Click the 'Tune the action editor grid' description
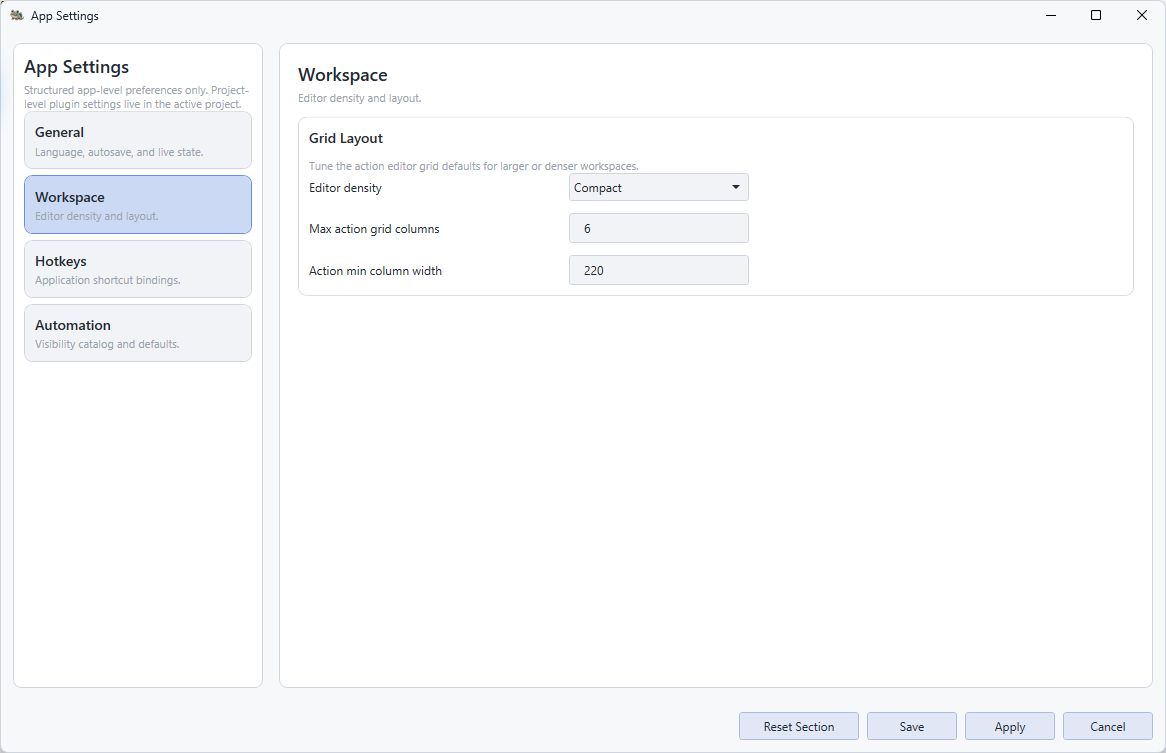Viewport: 1166px width, 753px height. [x=474, y=166]
